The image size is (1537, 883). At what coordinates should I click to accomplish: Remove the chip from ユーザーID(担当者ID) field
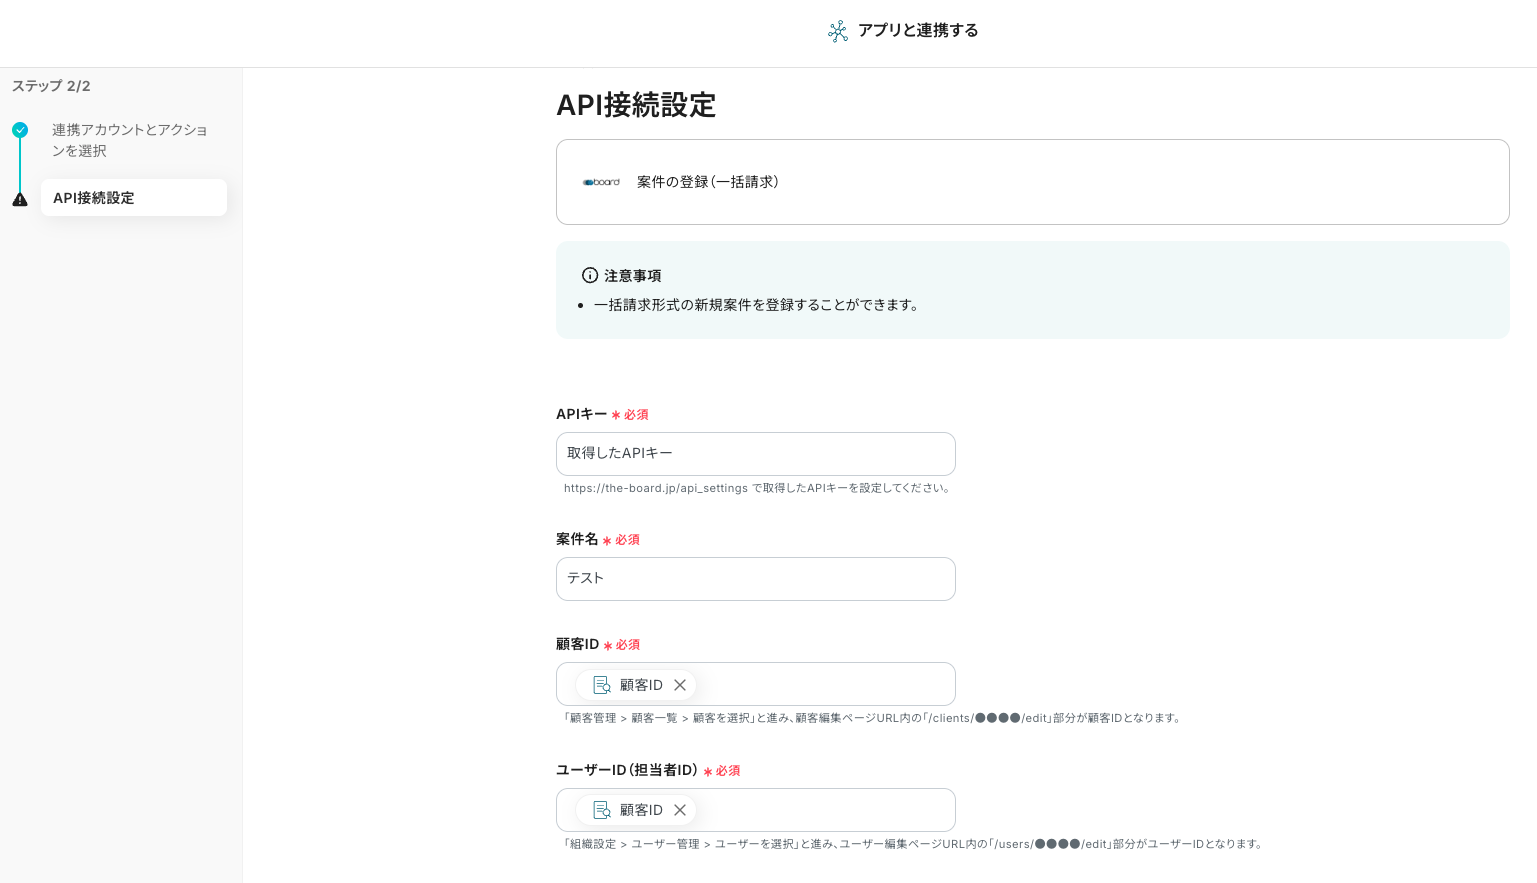click(x=680, y=810)
